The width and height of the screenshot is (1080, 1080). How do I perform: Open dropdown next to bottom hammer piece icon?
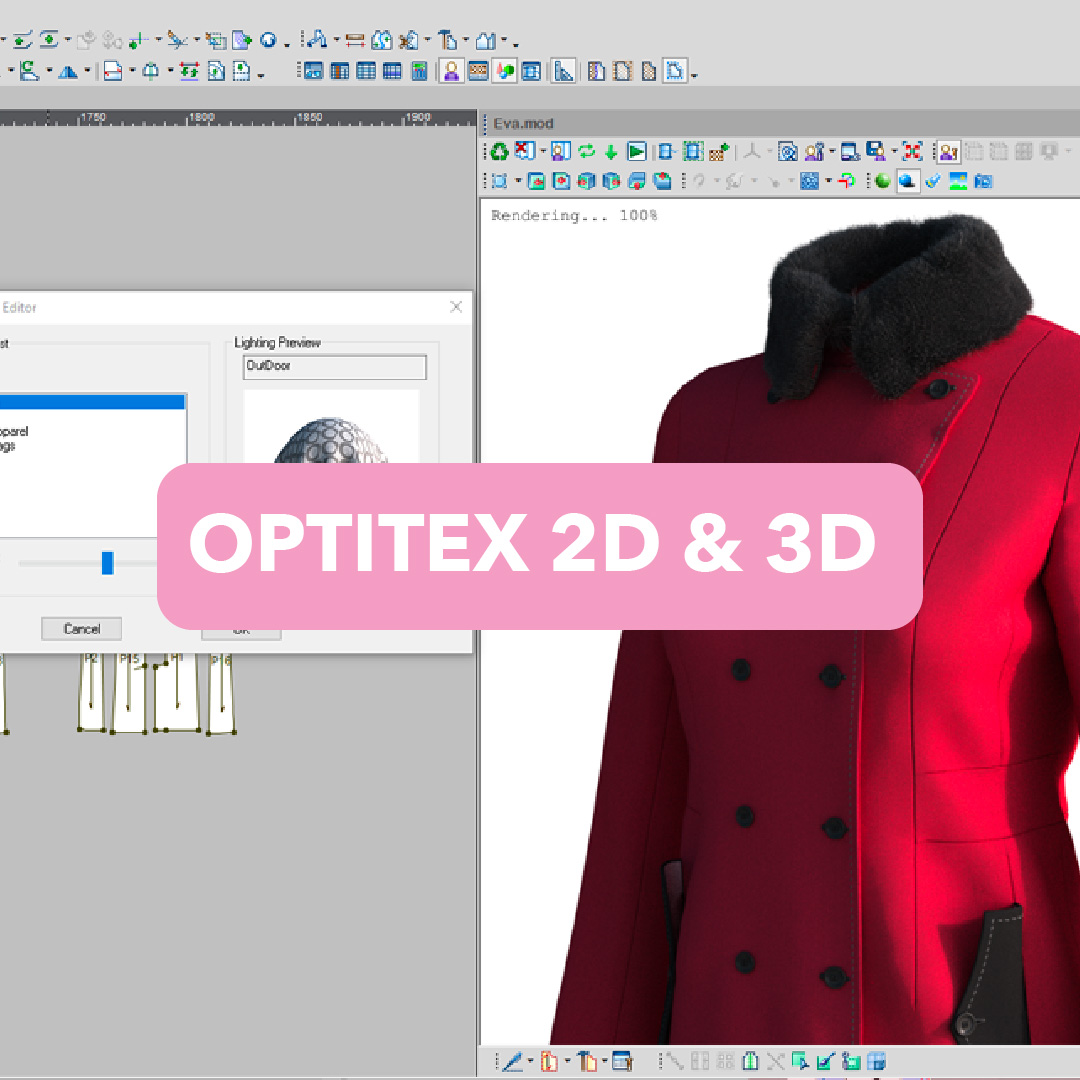(x=605, y=1061)
